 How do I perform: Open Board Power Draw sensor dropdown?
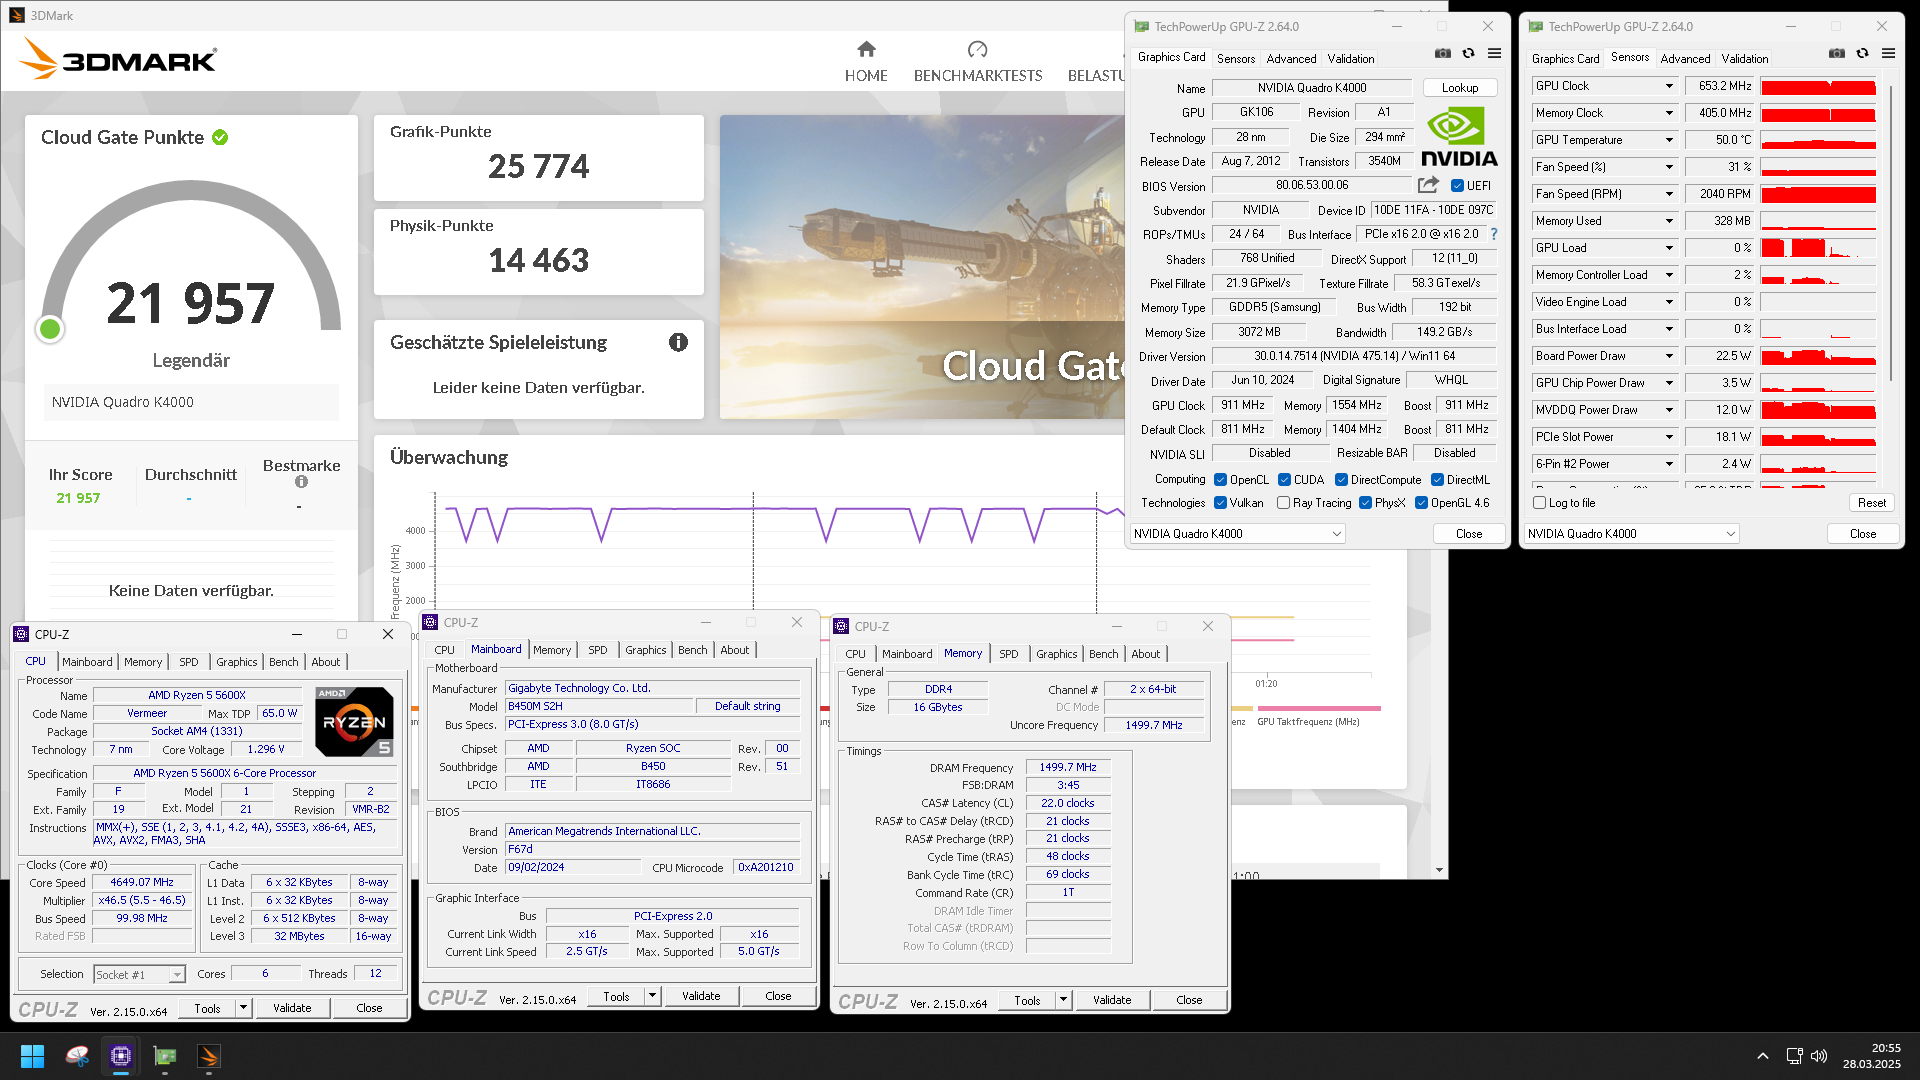[1669, 356]
